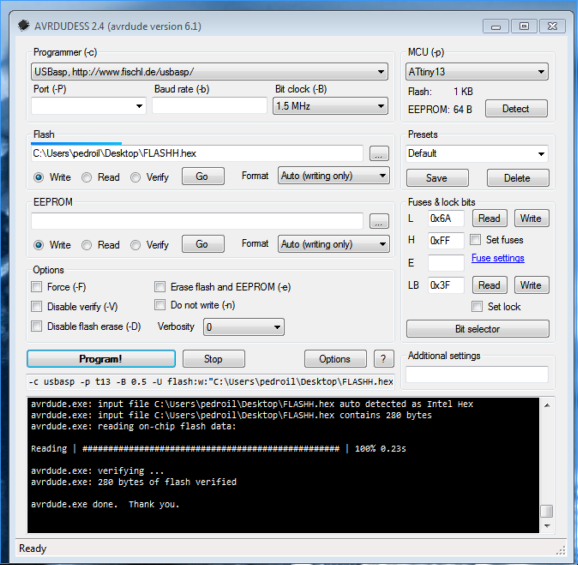Enable Do not write (-n) checkbox
The width and height of the screenshot is (578, 565).
pos(160,305)
